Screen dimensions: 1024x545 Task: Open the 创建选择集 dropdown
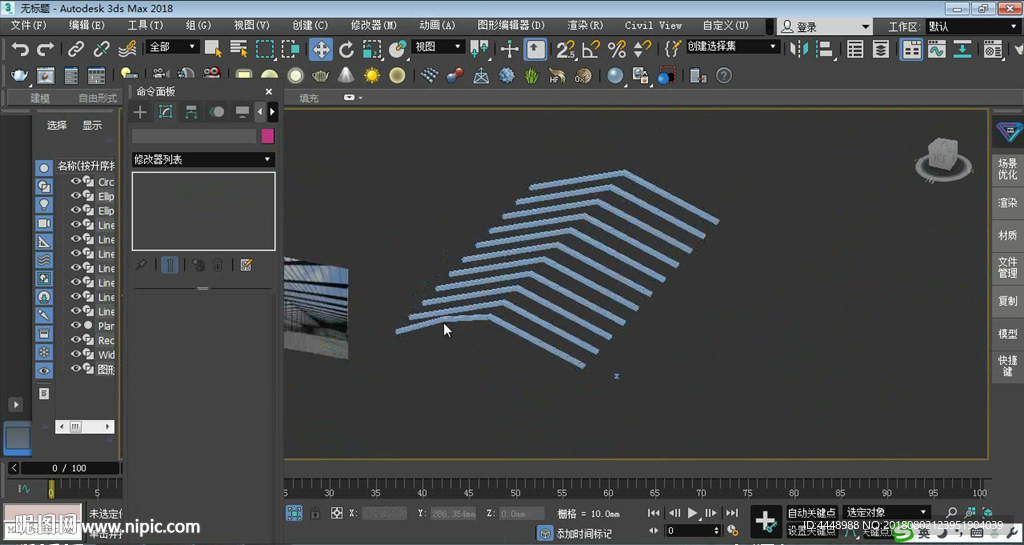click(732, 47)
